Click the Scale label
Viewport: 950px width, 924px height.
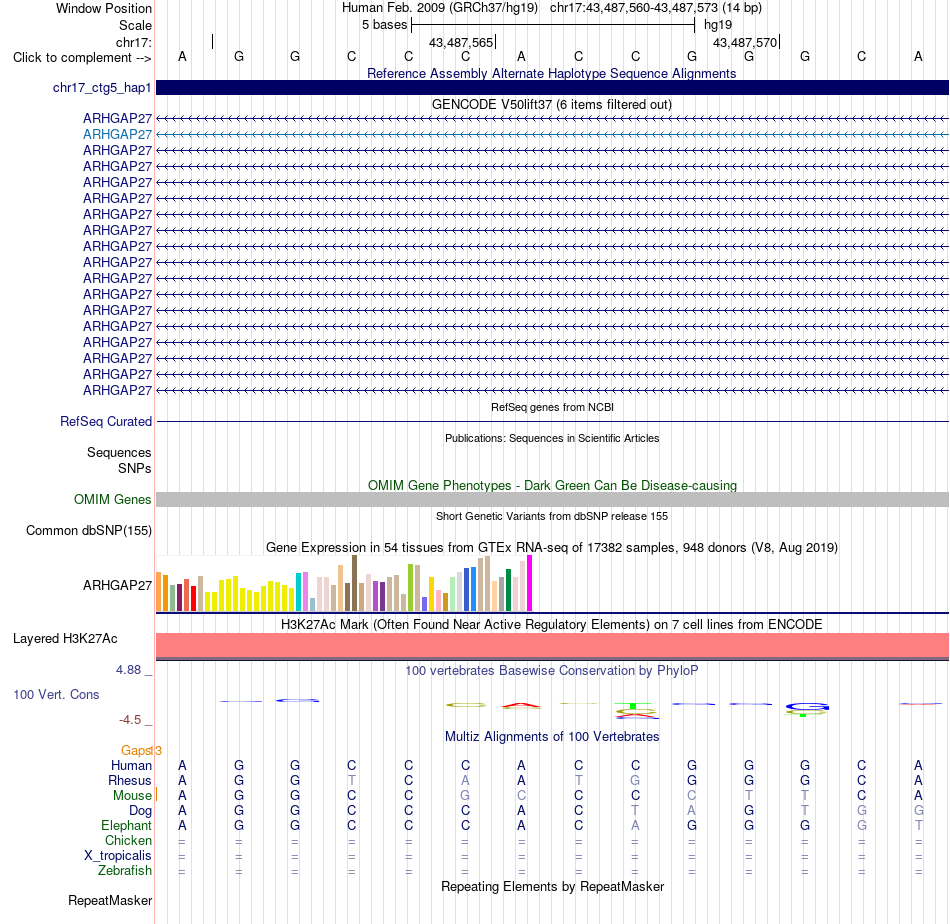click(x=136, y=25)
